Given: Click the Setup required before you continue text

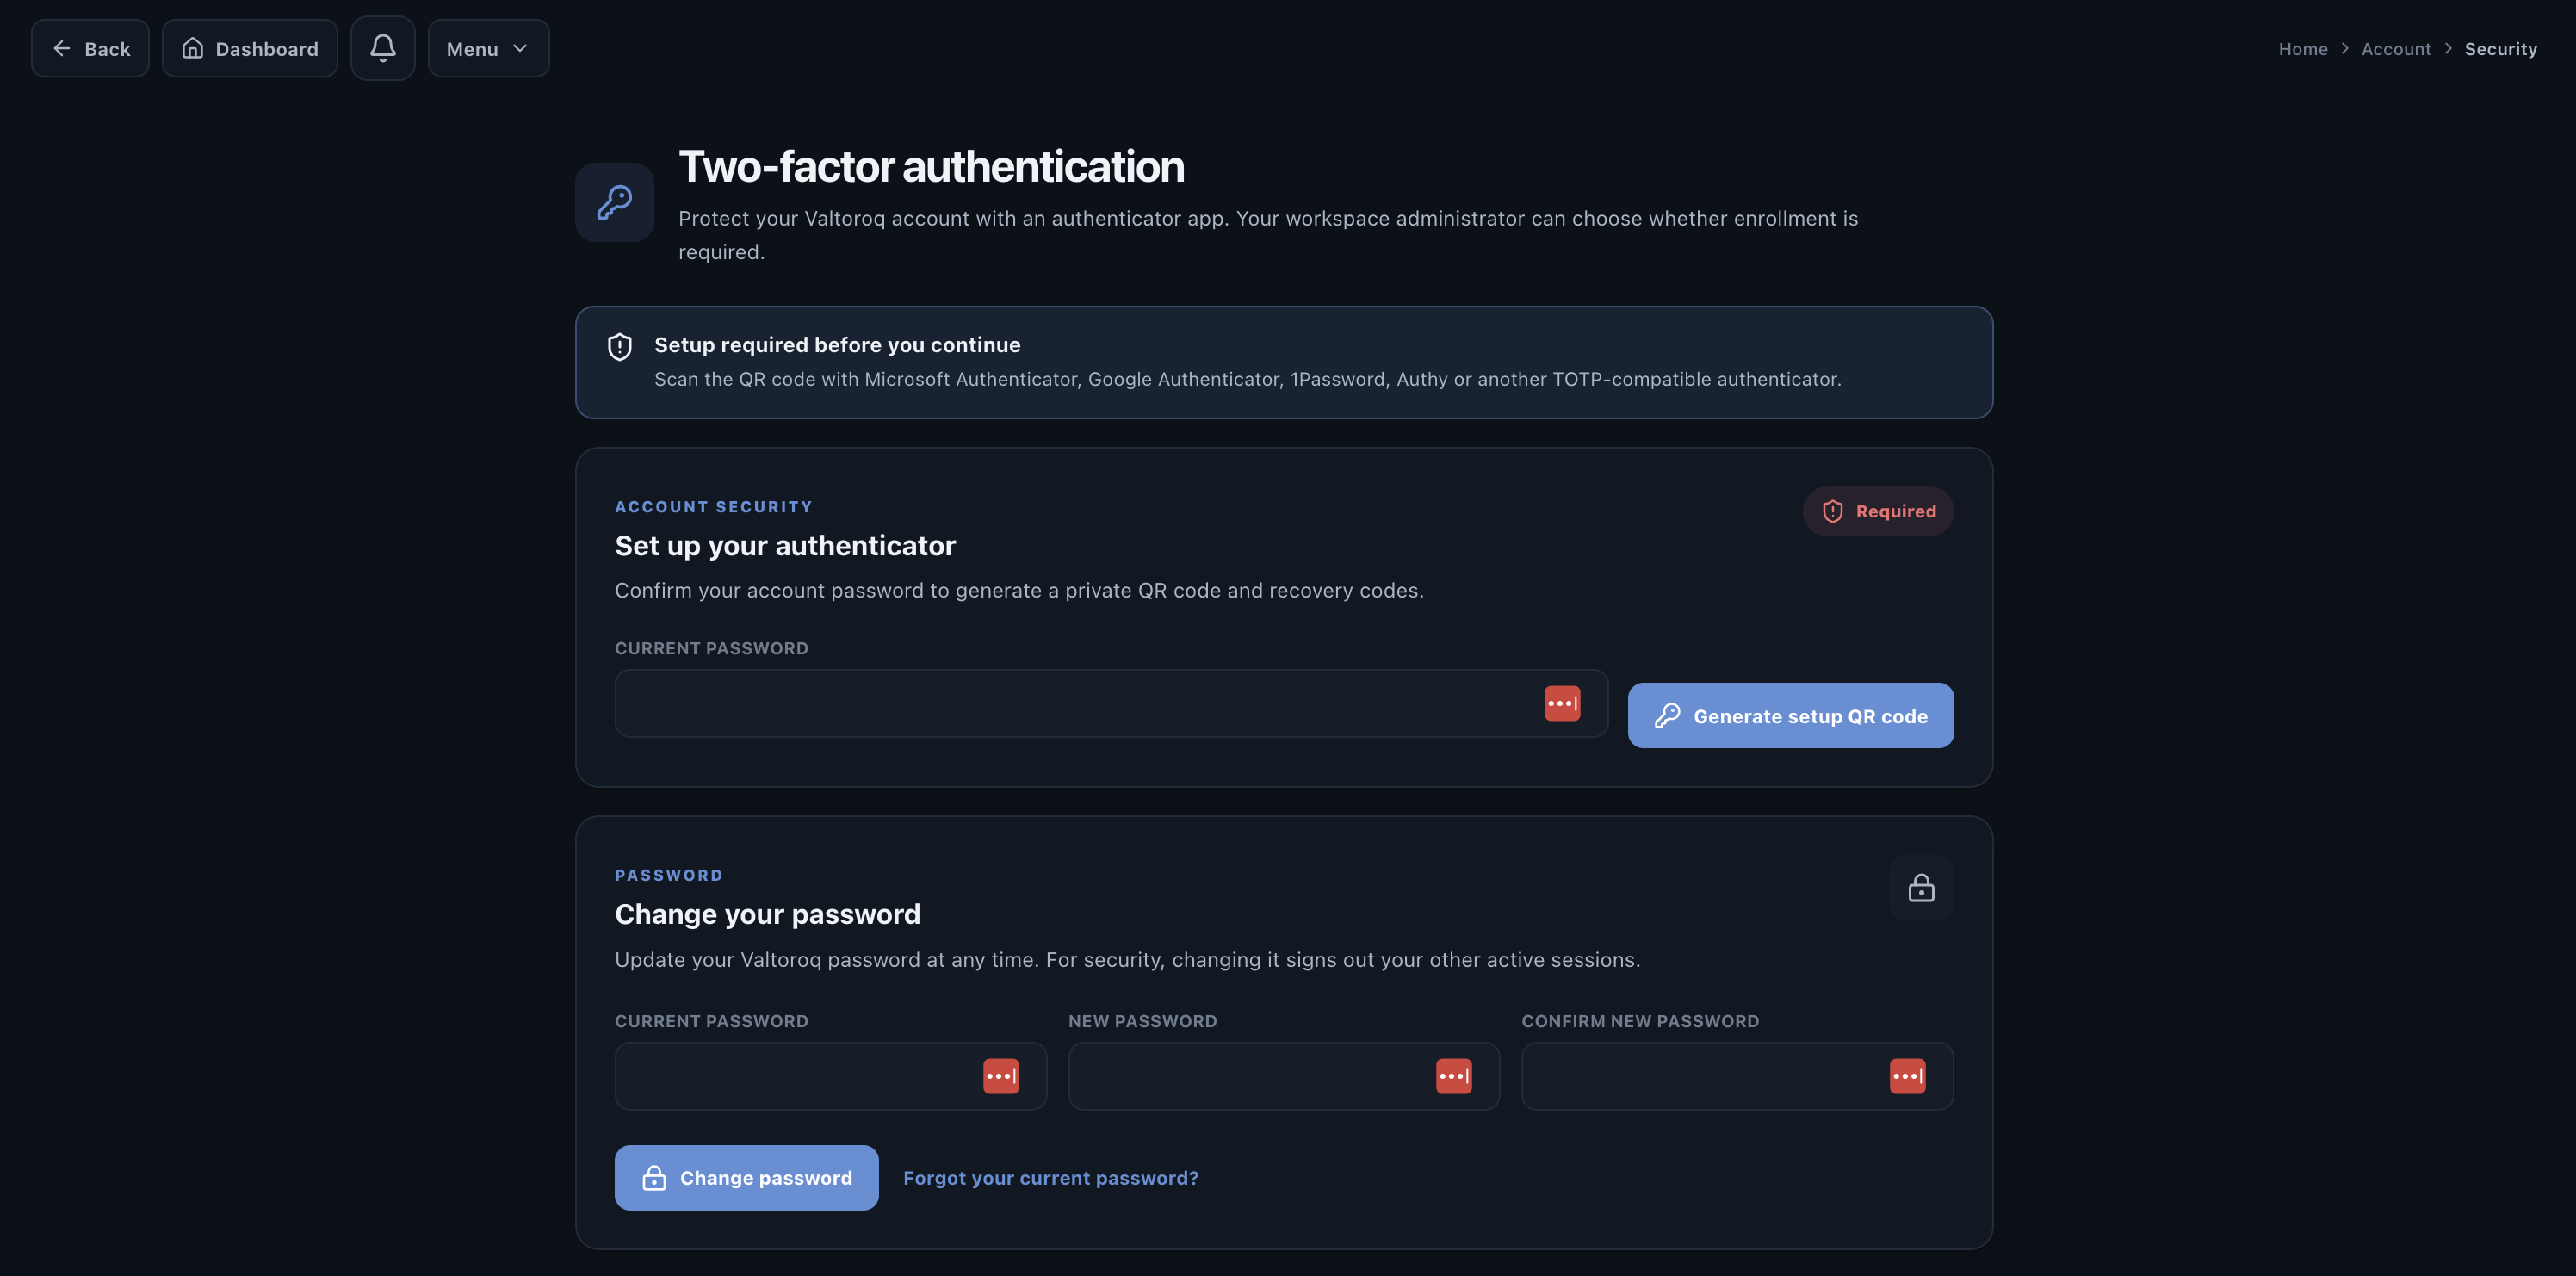Looking at the screenshot, I should click(x=837, y=345).
